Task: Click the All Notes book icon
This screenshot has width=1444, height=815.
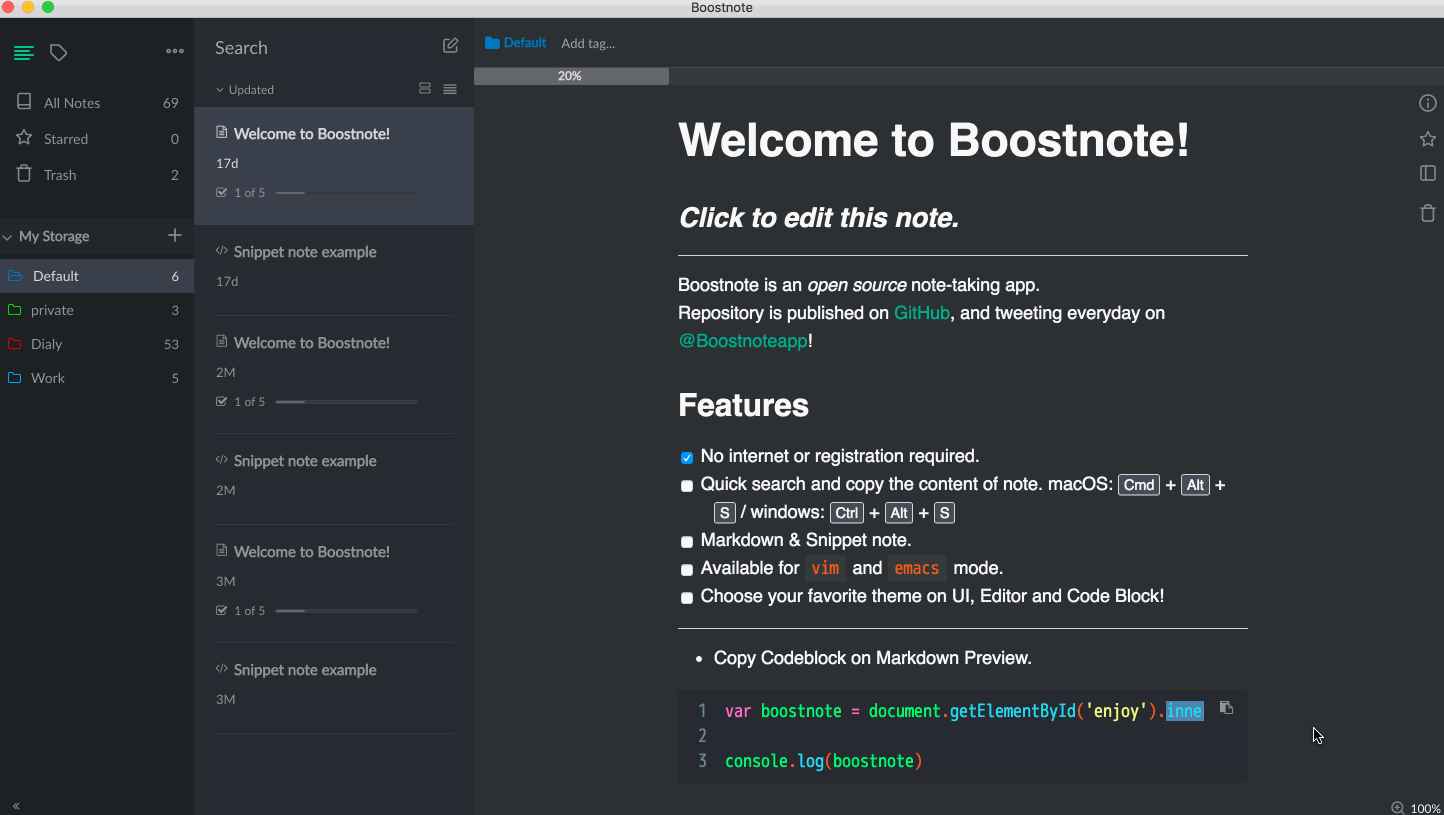Action: [24, 102]
